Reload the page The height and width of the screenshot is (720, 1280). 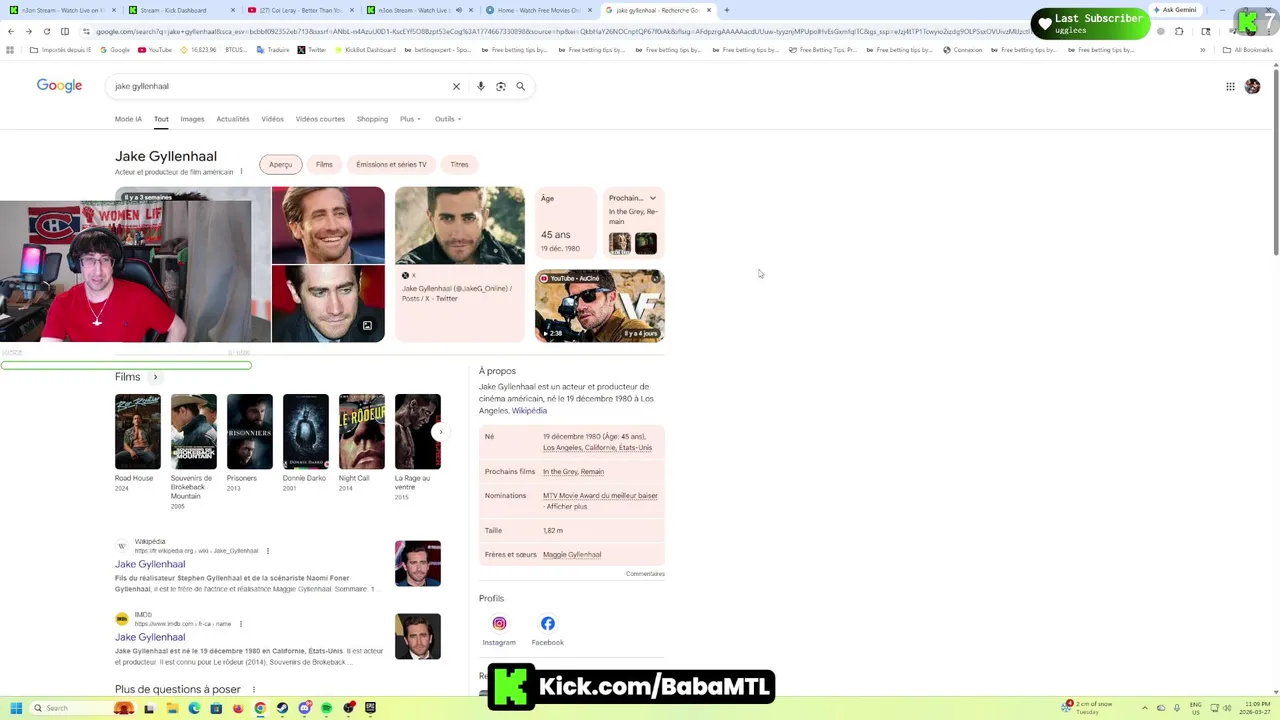[x=46, y=31]
